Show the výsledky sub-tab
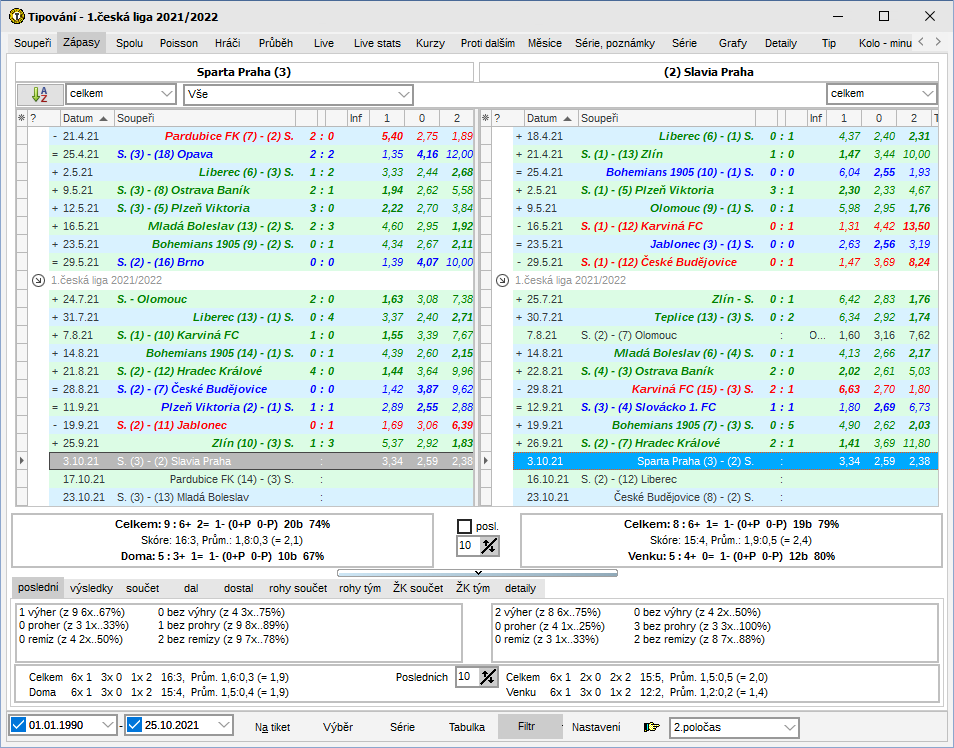Screen dimensions: 954x748 91,588
